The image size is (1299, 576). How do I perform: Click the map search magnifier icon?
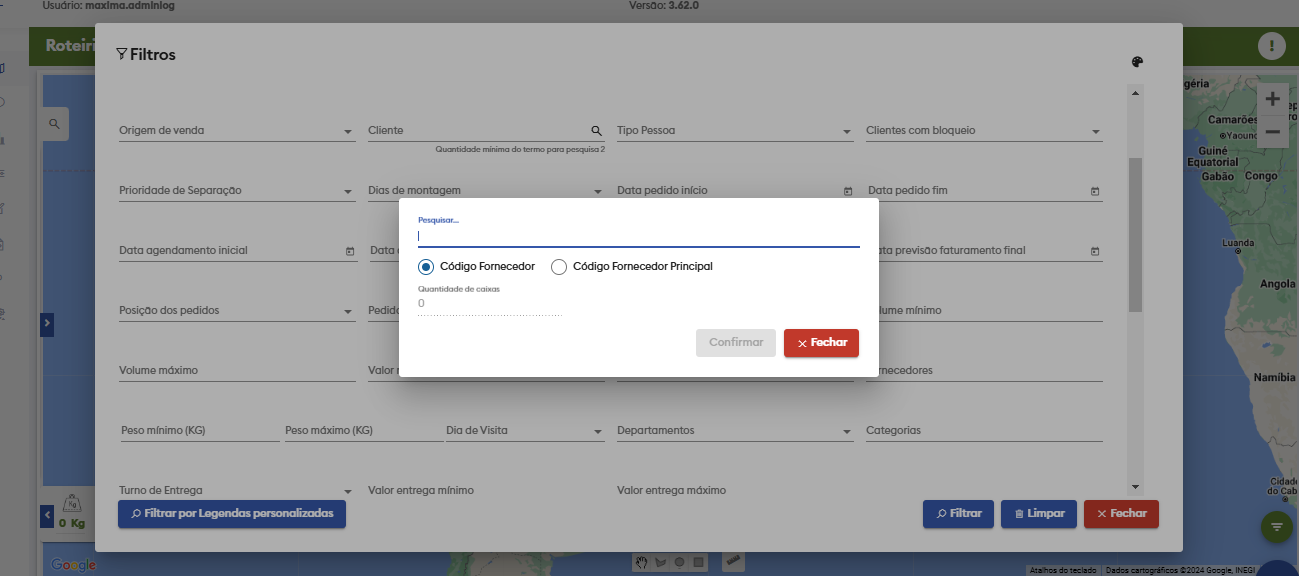54,124
